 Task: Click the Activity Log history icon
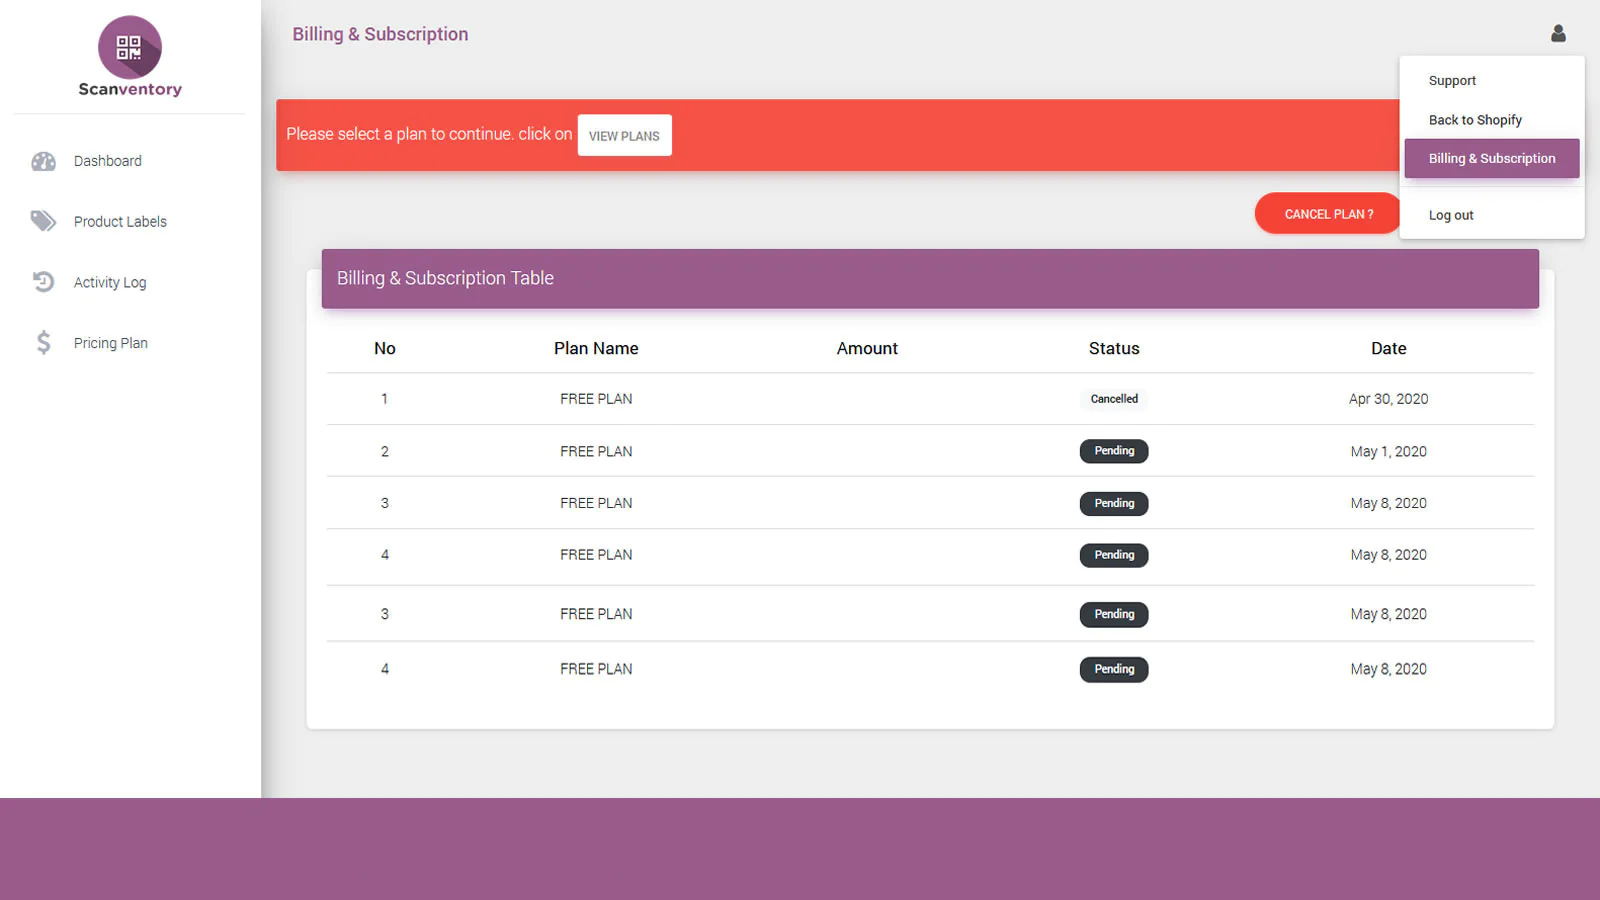[43, 282]
